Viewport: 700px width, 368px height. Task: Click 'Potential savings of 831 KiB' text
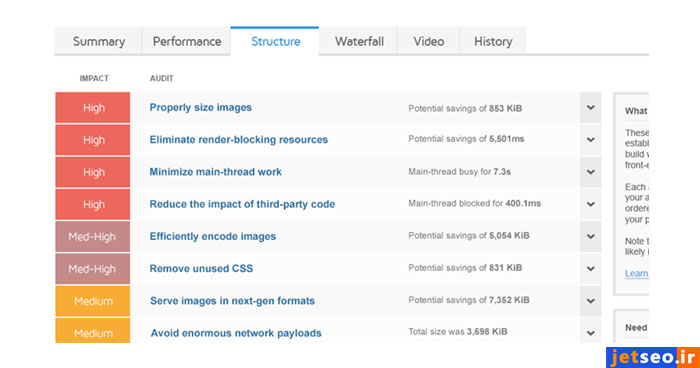coord(465,268)
